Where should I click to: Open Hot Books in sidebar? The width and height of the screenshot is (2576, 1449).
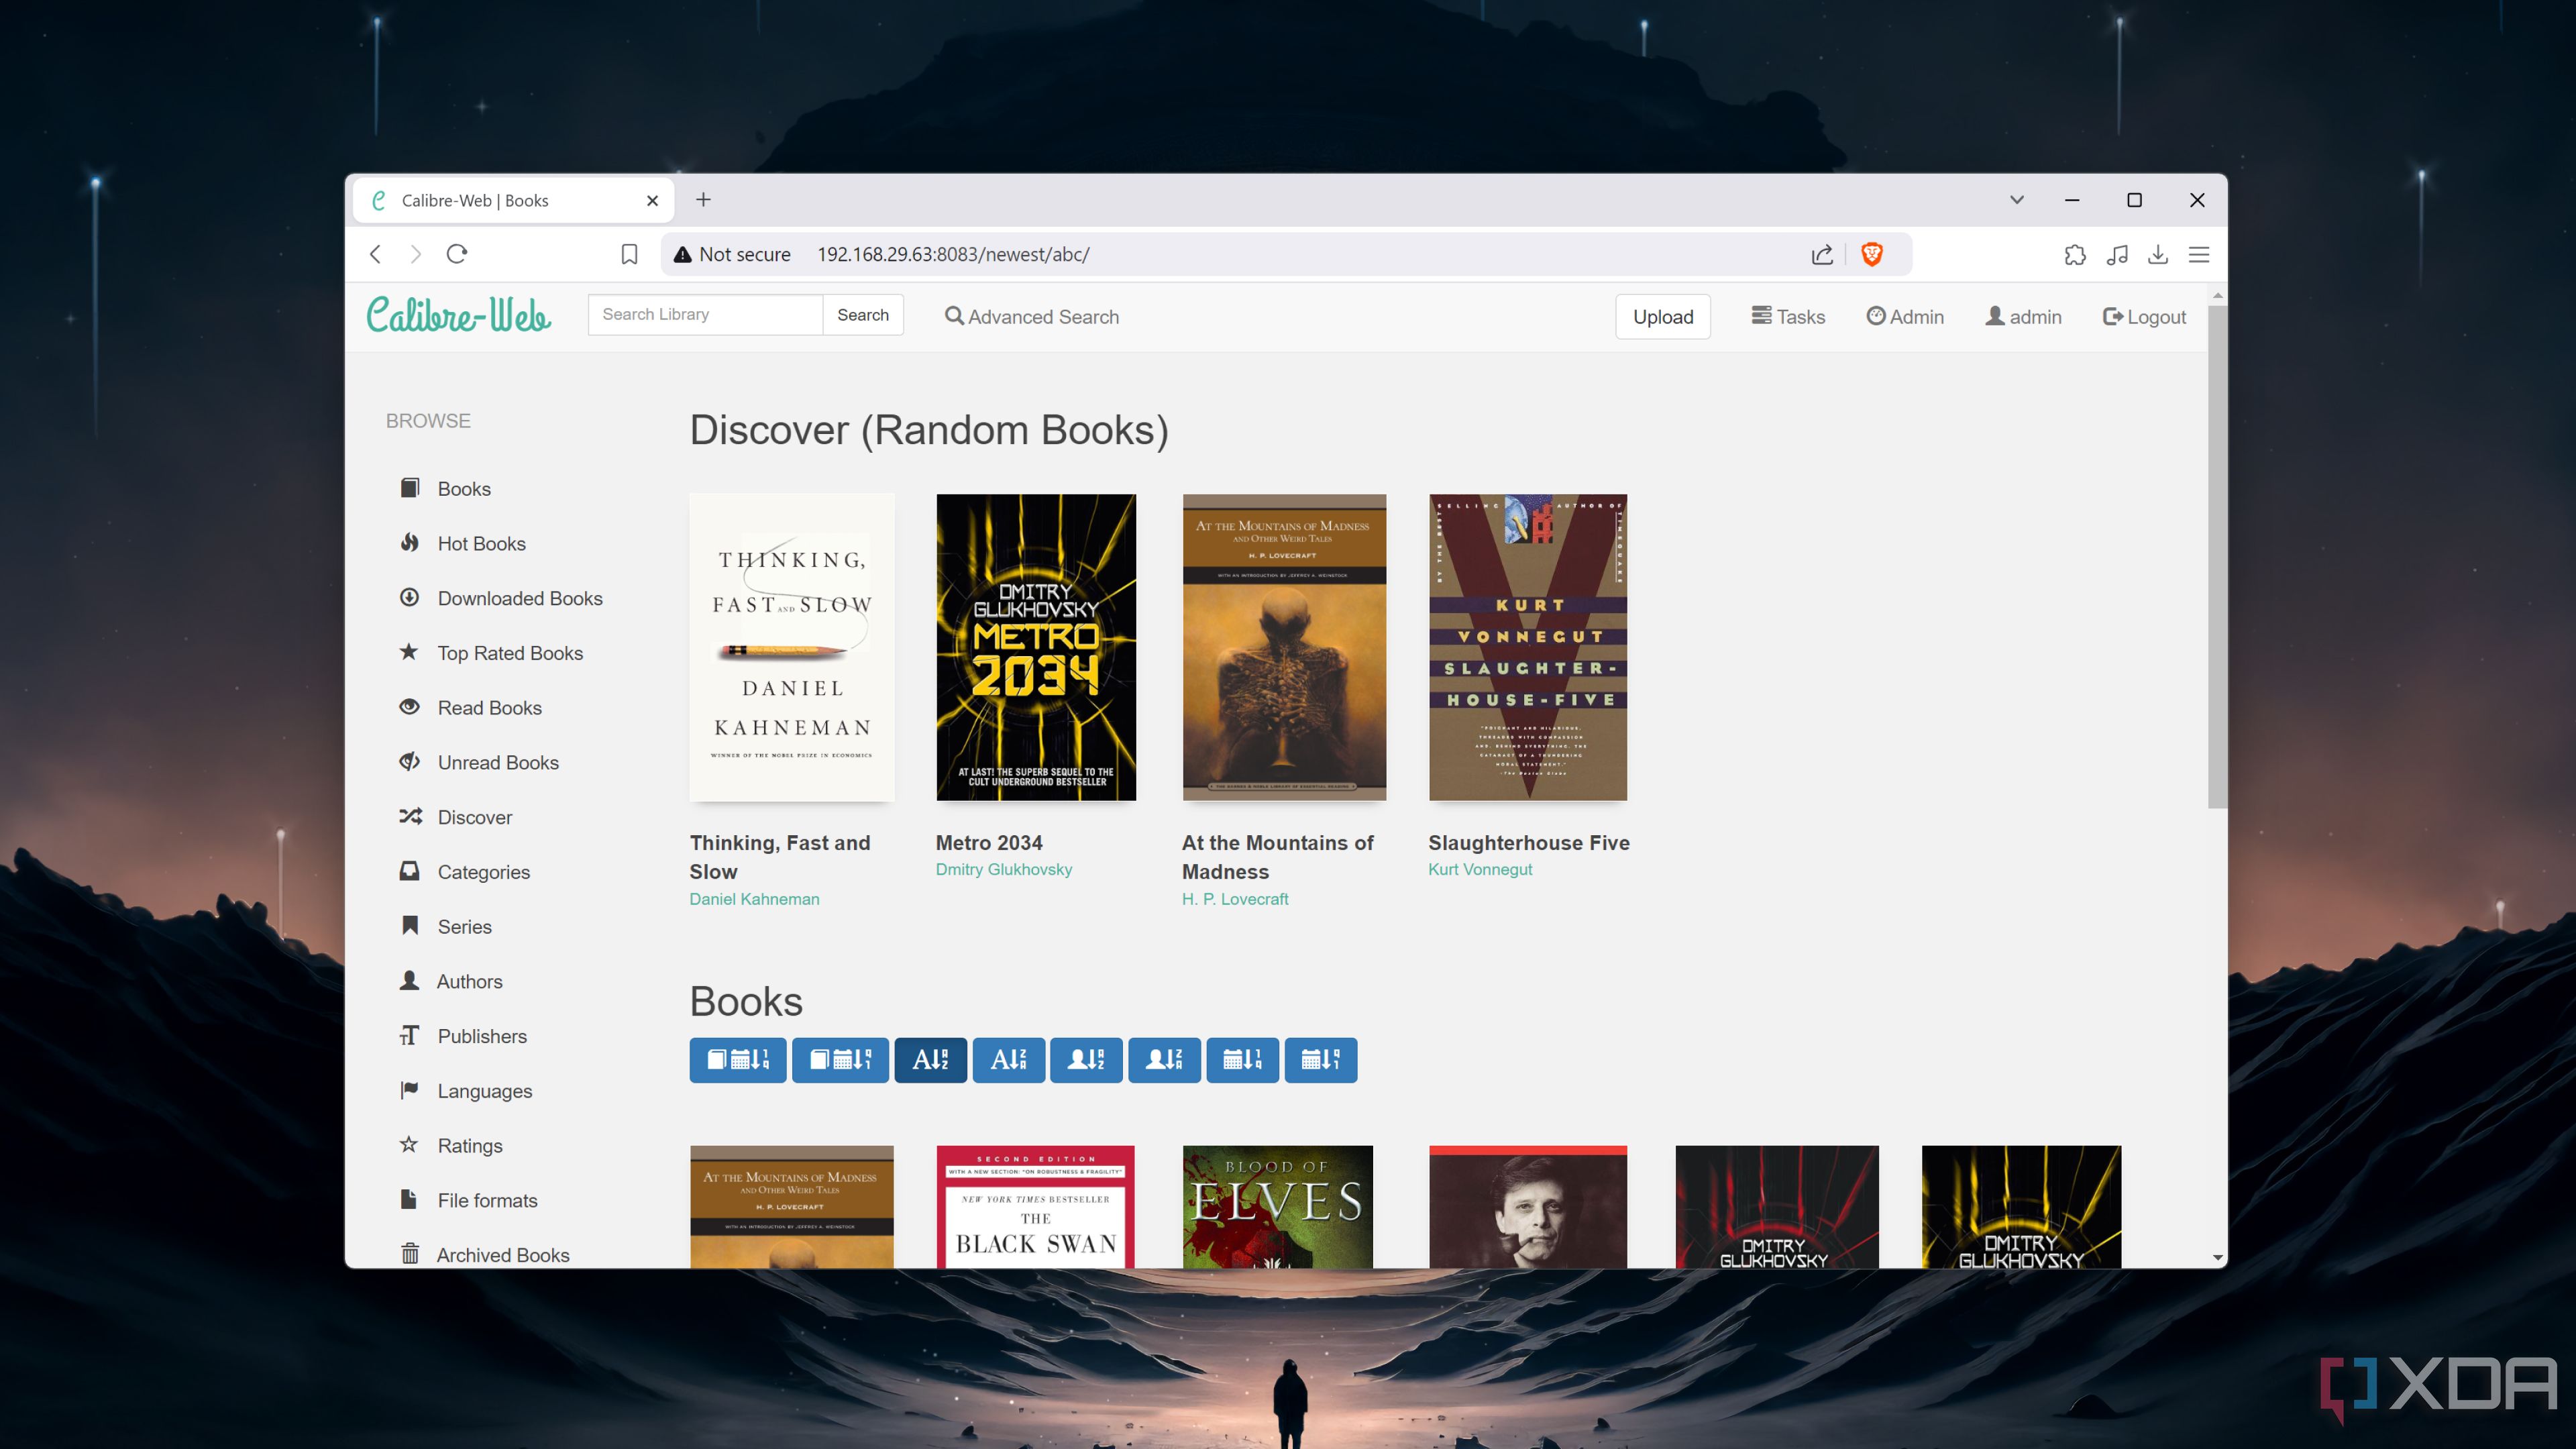tap(481, 543)
